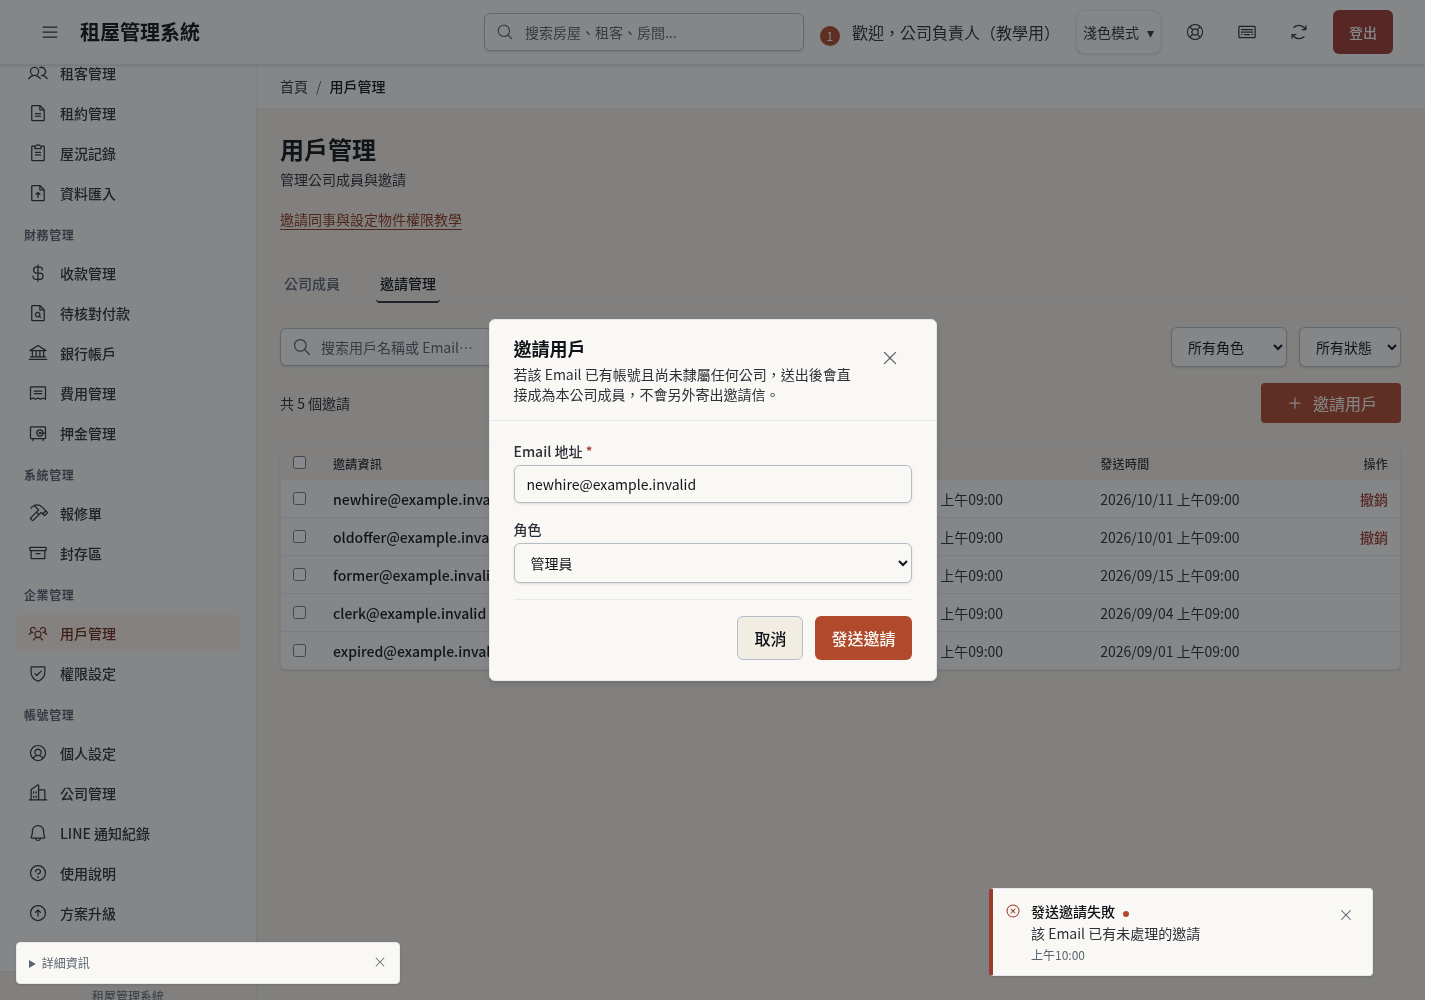This screenshot has height=1000, width=1440.
Task: Click 撤銷 for the 2026/10/11 invite
Action: click(1374, 499)
